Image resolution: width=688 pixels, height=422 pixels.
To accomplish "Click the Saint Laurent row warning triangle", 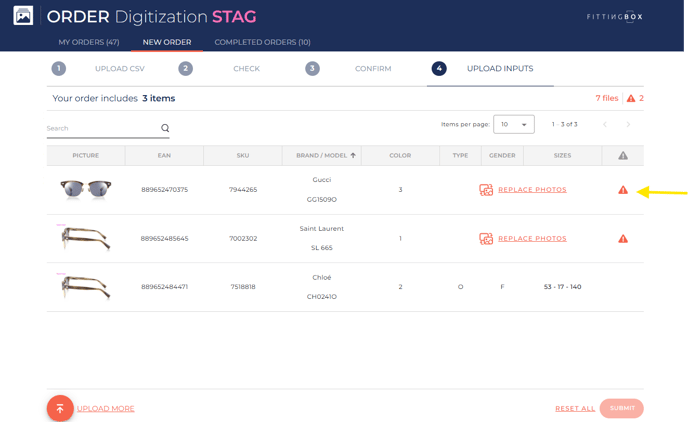I will [623, 239].
